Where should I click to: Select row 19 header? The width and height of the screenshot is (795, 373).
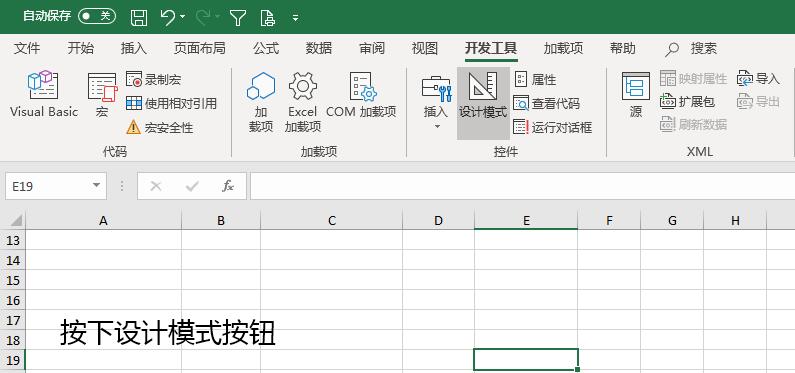tap(13, 360)
